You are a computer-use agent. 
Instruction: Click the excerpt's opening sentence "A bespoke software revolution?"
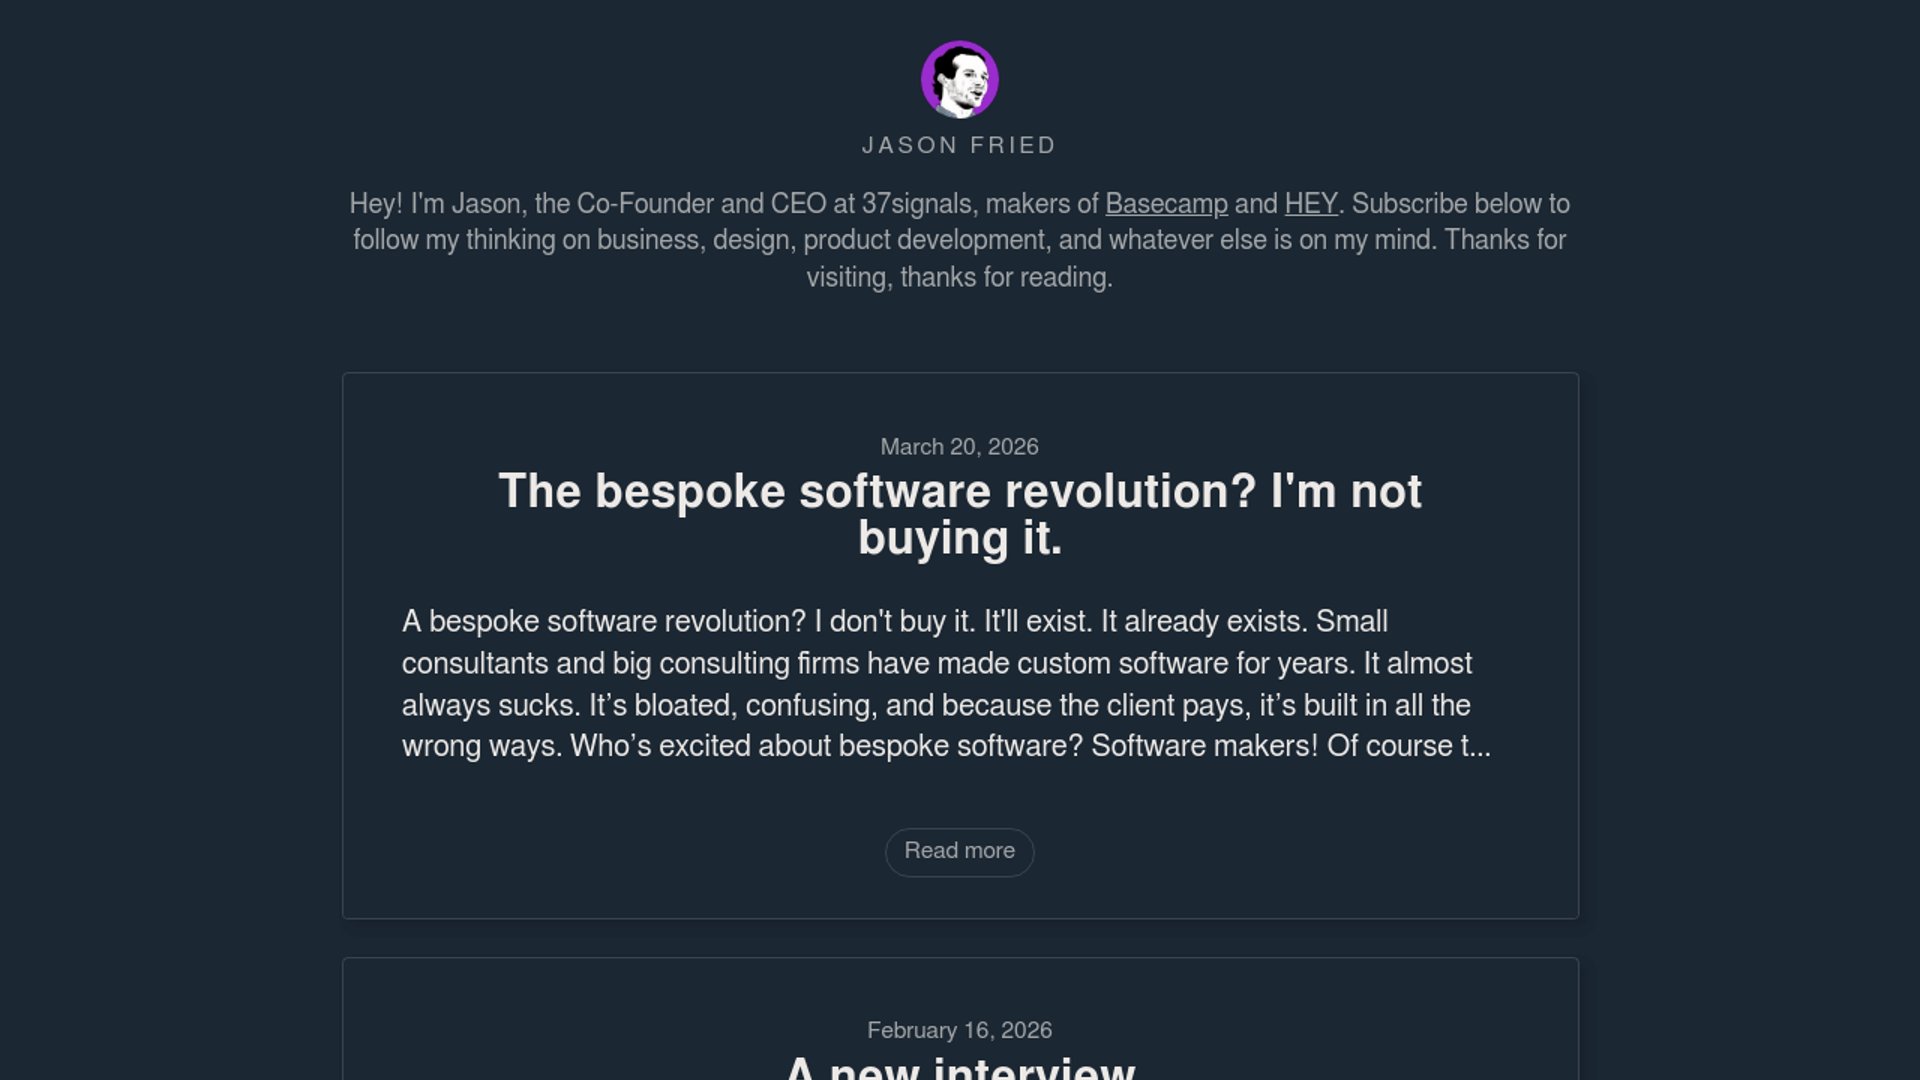(604, 622)
